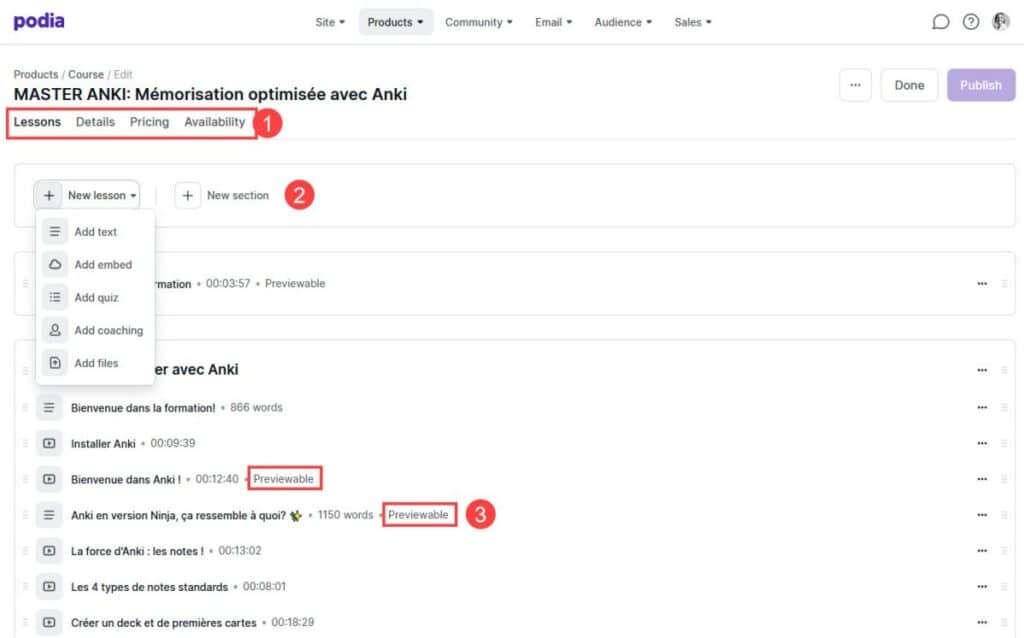The height and width of the screenshot is (638, 1024).
Task: Open the user profile avatar
Action: (1000, 22)
